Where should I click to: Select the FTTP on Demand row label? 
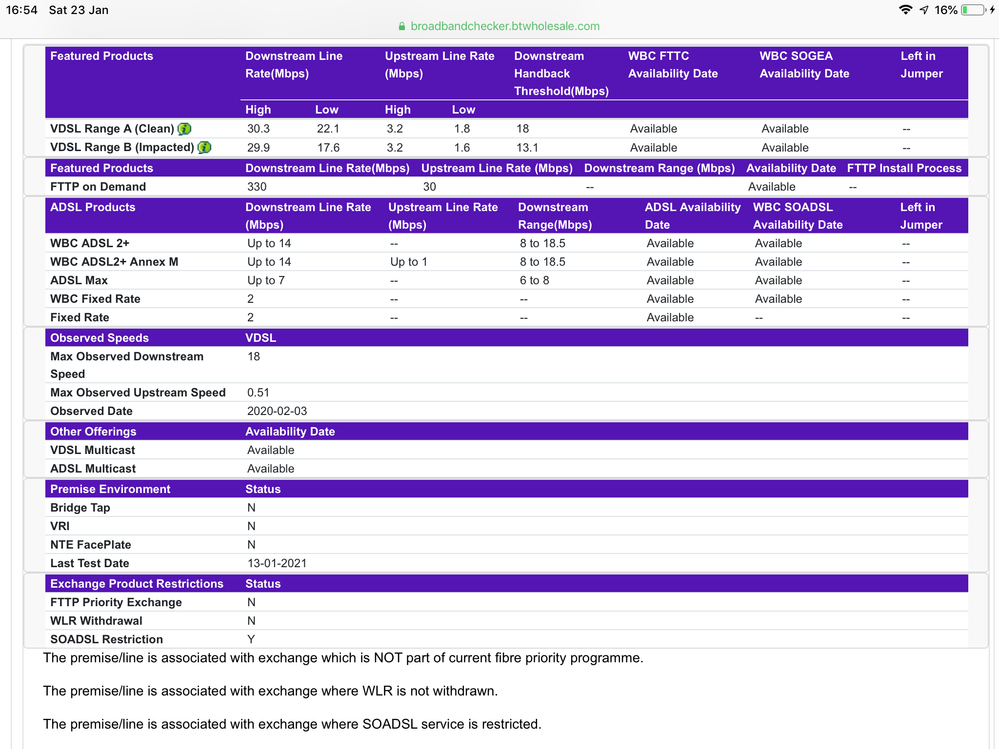tap(98, 187)
